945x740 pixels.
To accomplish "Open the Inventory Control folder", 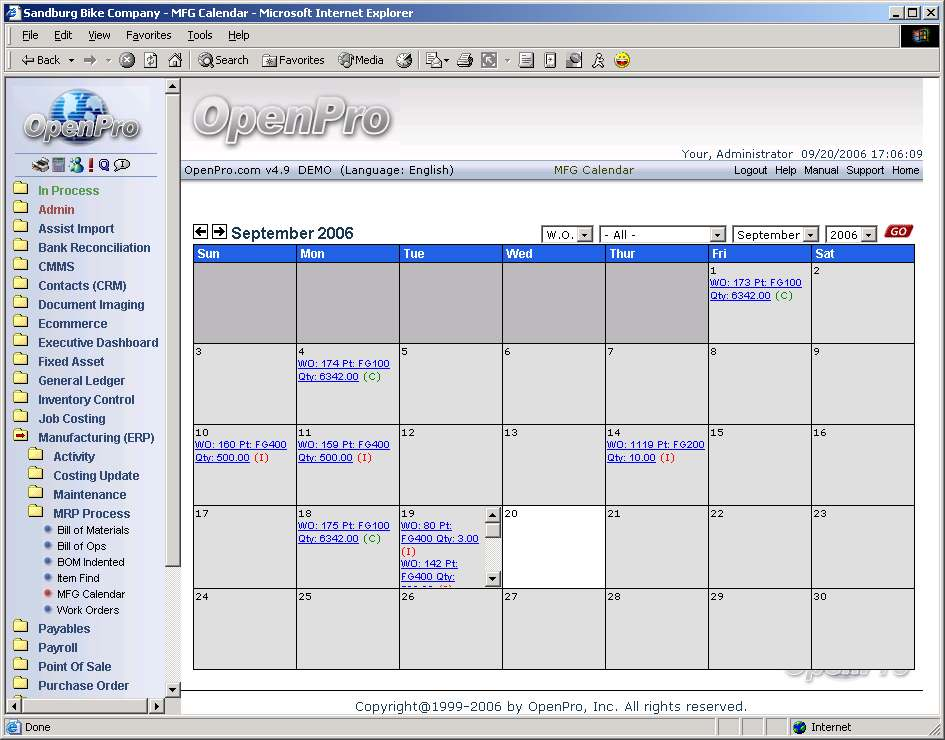I will [86, 399].
